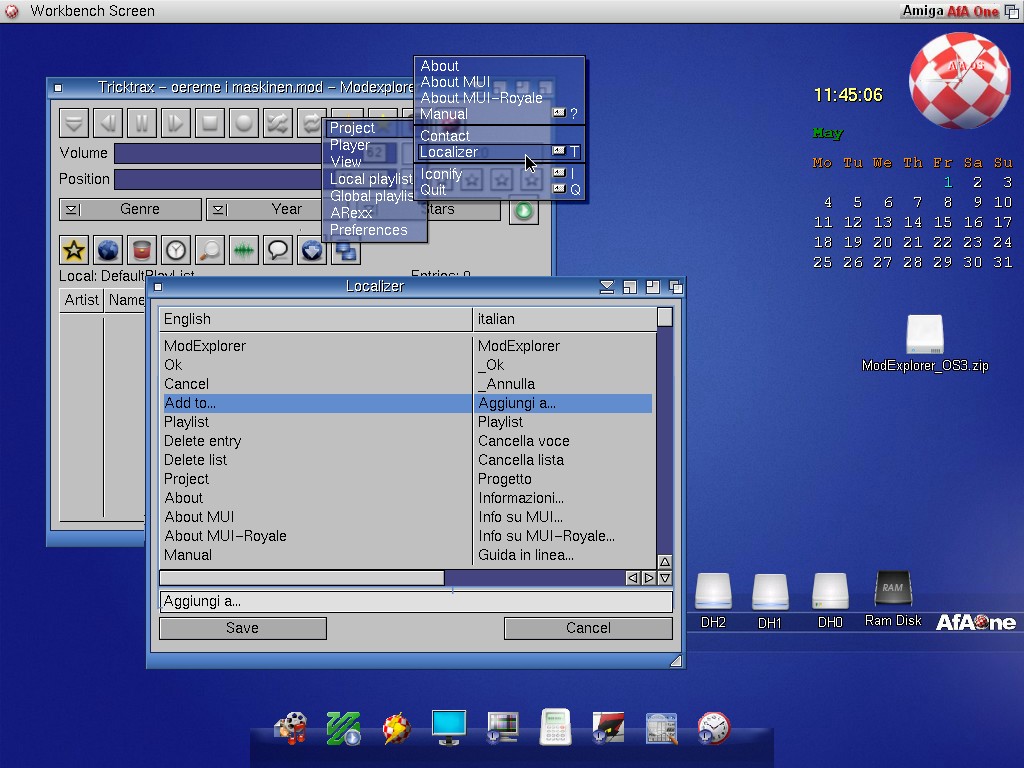Click the translation text field 'Aggiungi a...'

pyautogui.click(x=415, y=601)
